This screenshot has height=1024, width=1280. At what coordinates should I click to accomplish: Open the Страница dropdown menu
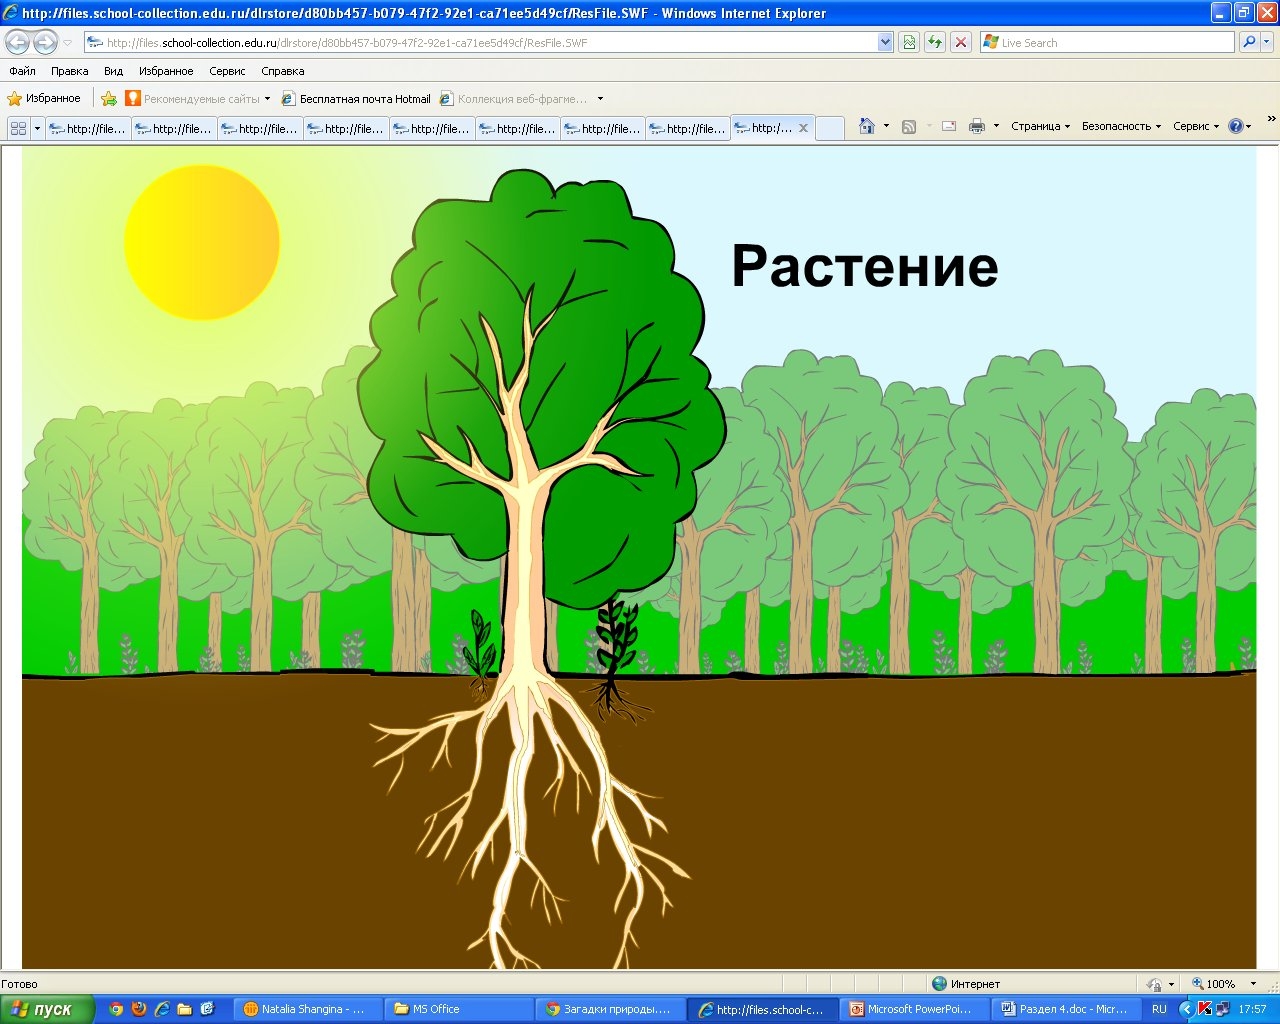pos(1040,126)
